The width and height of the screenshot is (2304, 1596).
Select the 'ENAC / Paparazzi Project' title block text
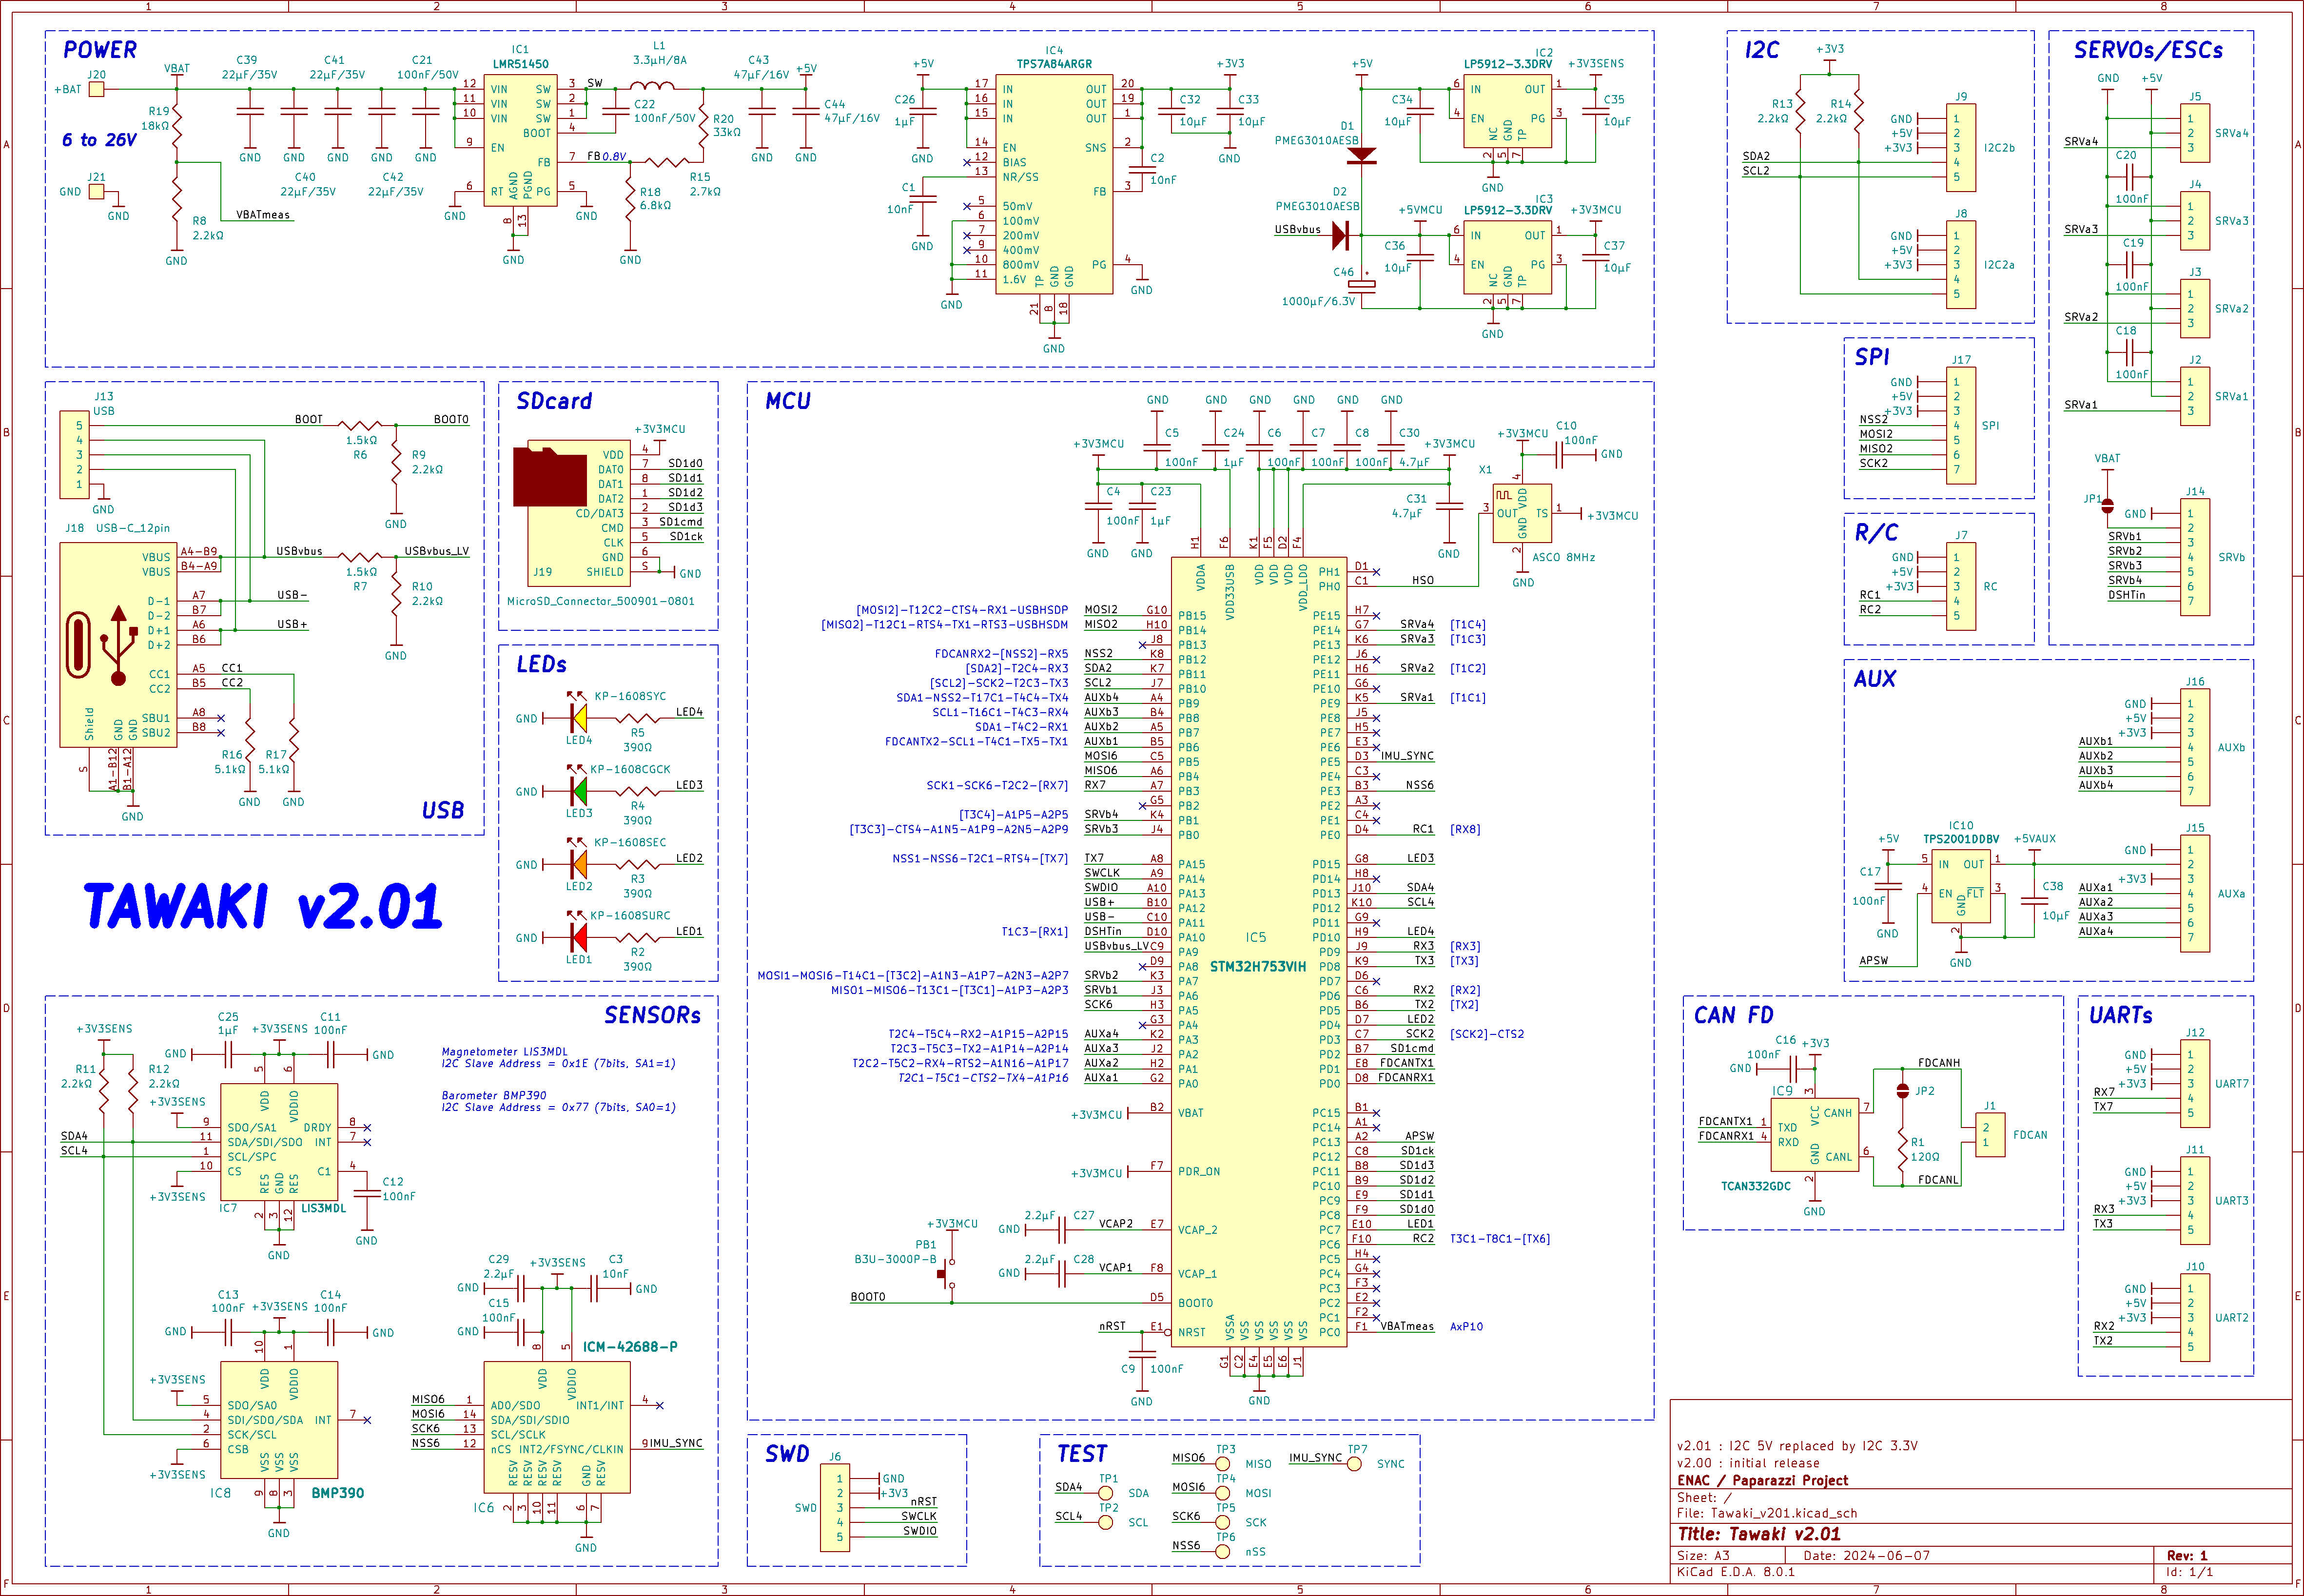tap(1762, 1481)
